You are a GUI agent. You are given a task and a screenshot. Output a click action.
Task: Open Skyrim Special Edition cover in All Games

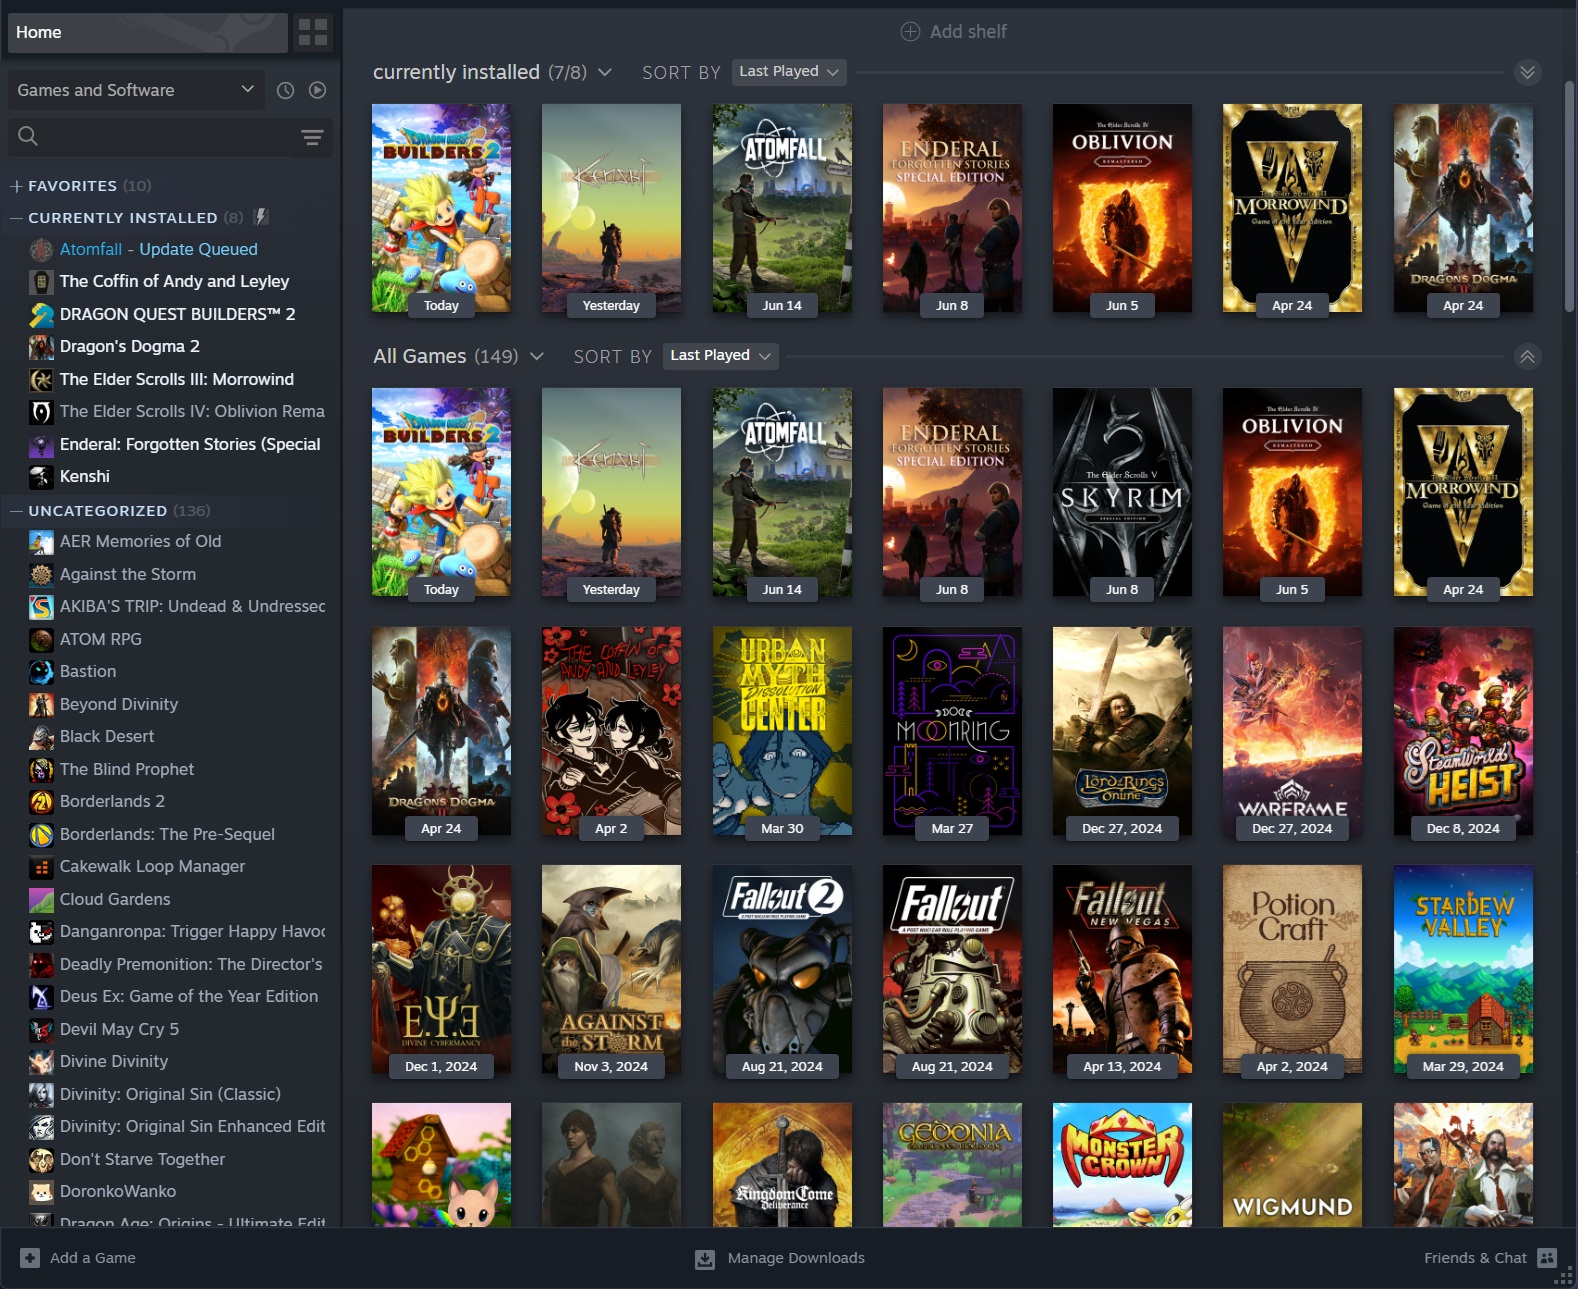click(x=1122, y=492)
